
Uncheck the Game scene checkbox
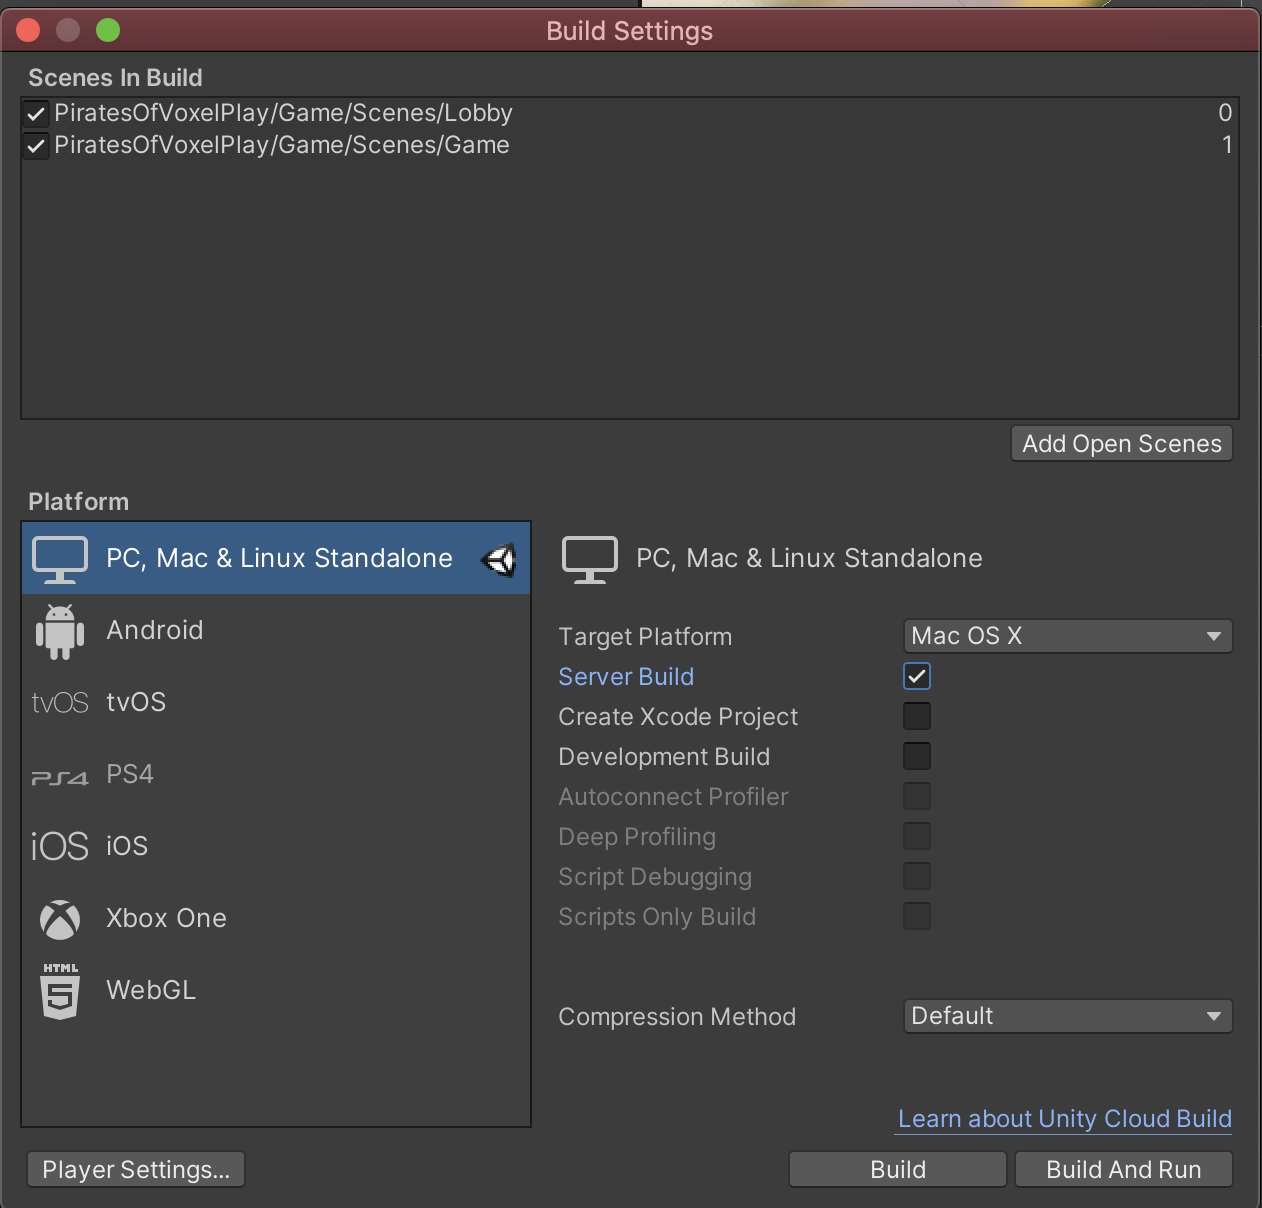point(36,146)
